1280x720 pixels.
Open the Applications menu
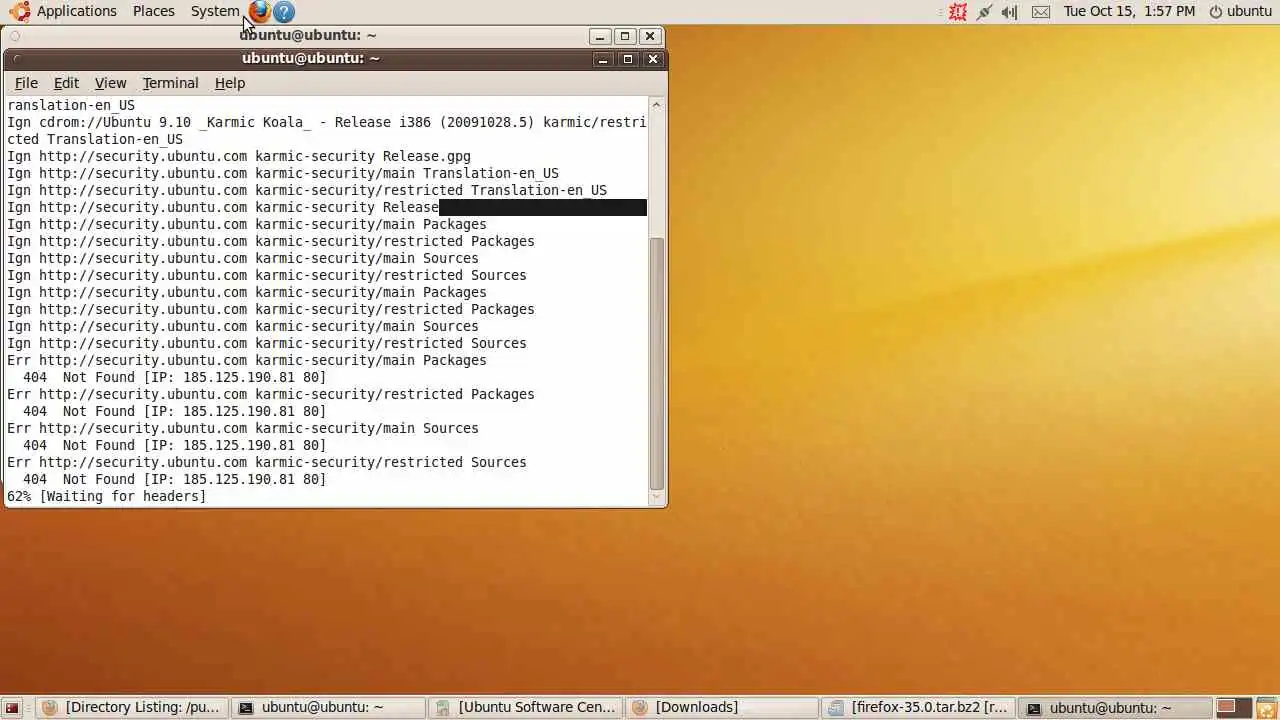pyautogui.click(x=77, y=11)
